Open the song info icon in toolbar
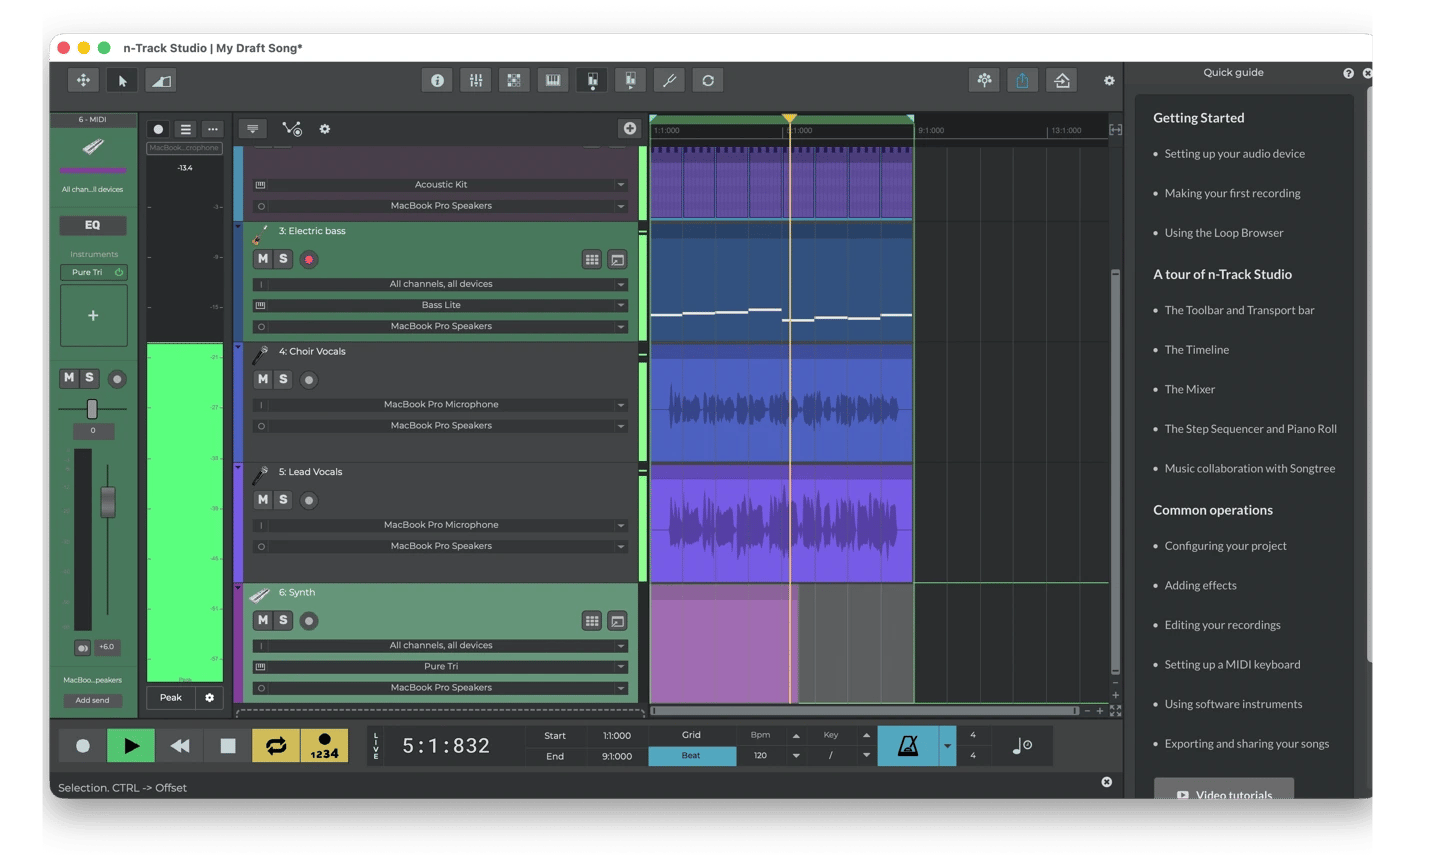1429x864 pixels. 437,81
